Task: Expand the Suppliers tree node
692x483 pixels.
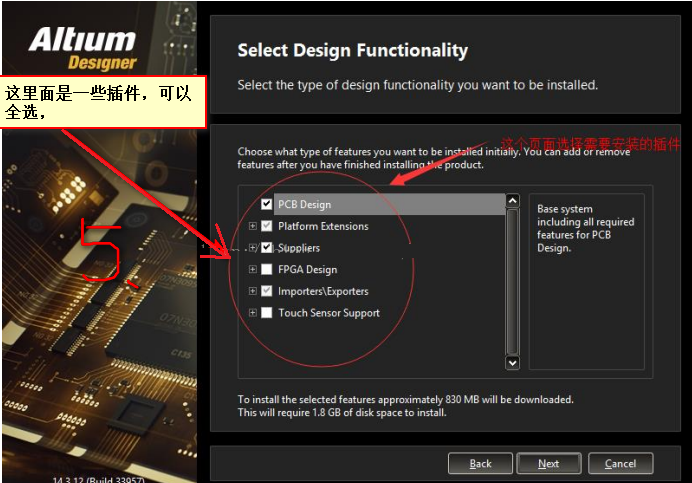Action: 252,247
